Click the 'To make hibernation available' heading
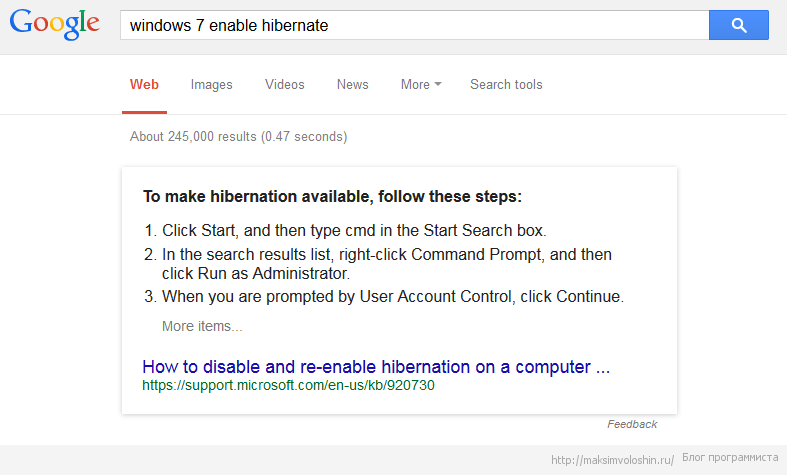Screen dimensions: 787x475 (x=332, y=196)
